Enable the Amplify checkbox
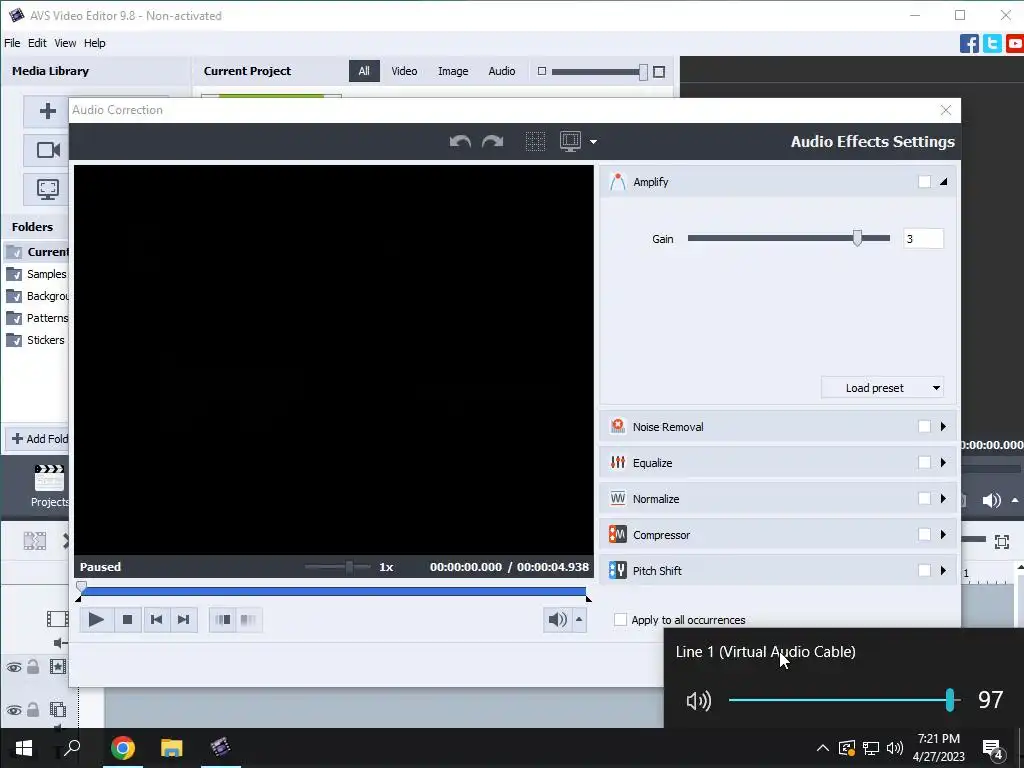The height and width of the screenshot is (768, 1024). 924,182
